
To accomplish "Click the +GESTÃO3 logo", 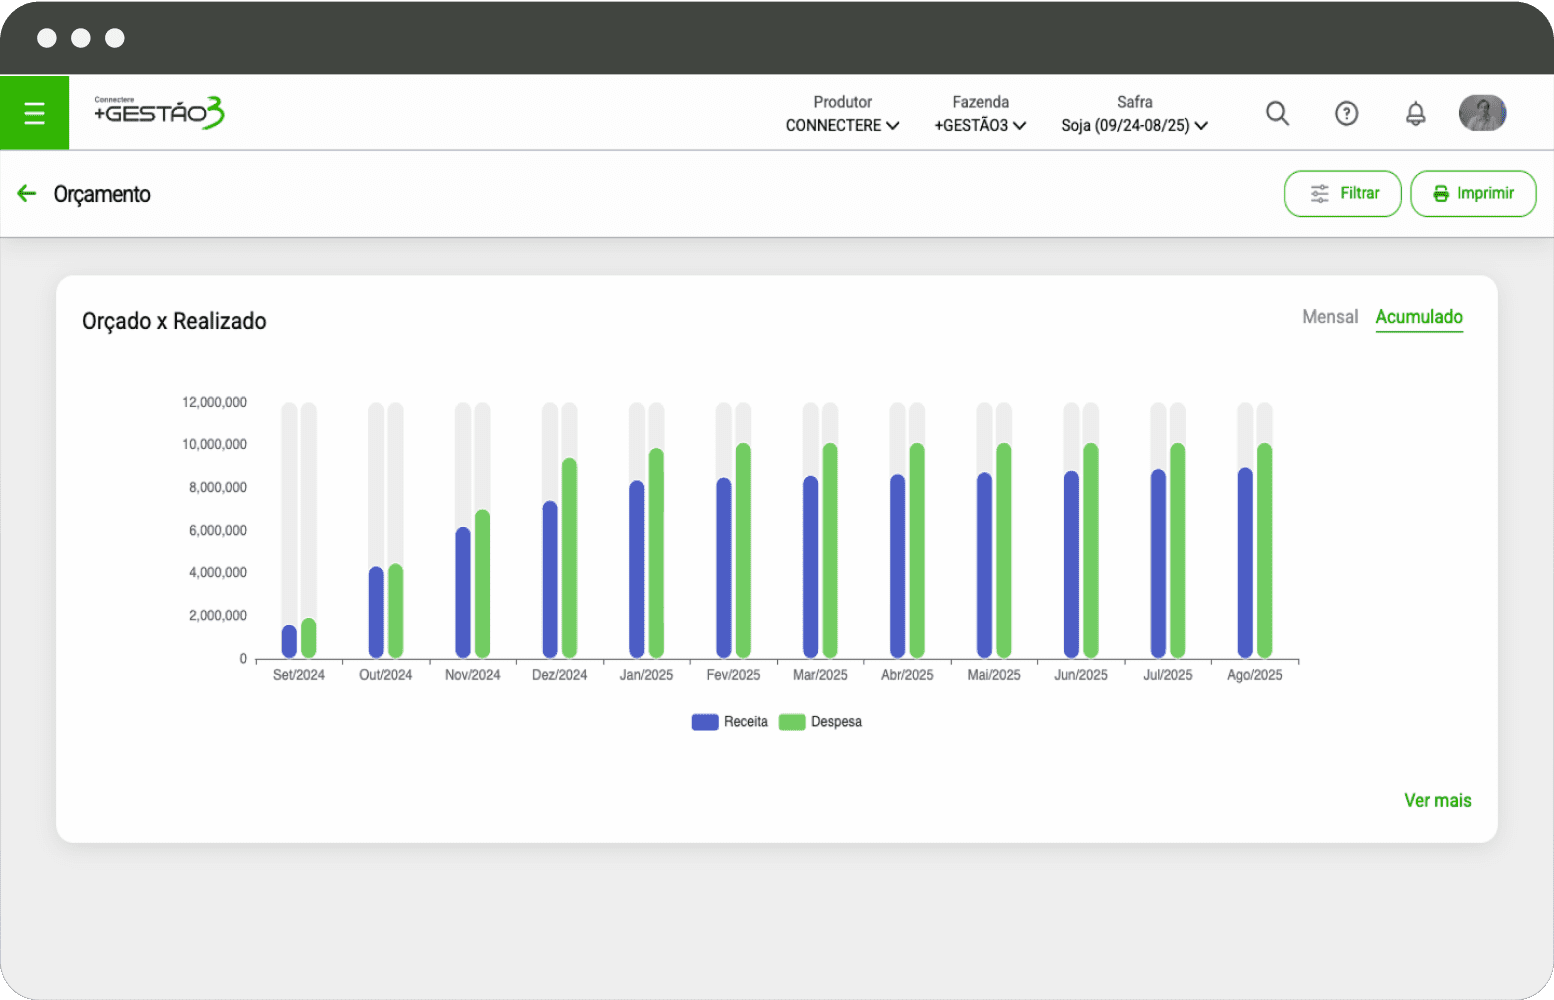I will pos(159,112).
